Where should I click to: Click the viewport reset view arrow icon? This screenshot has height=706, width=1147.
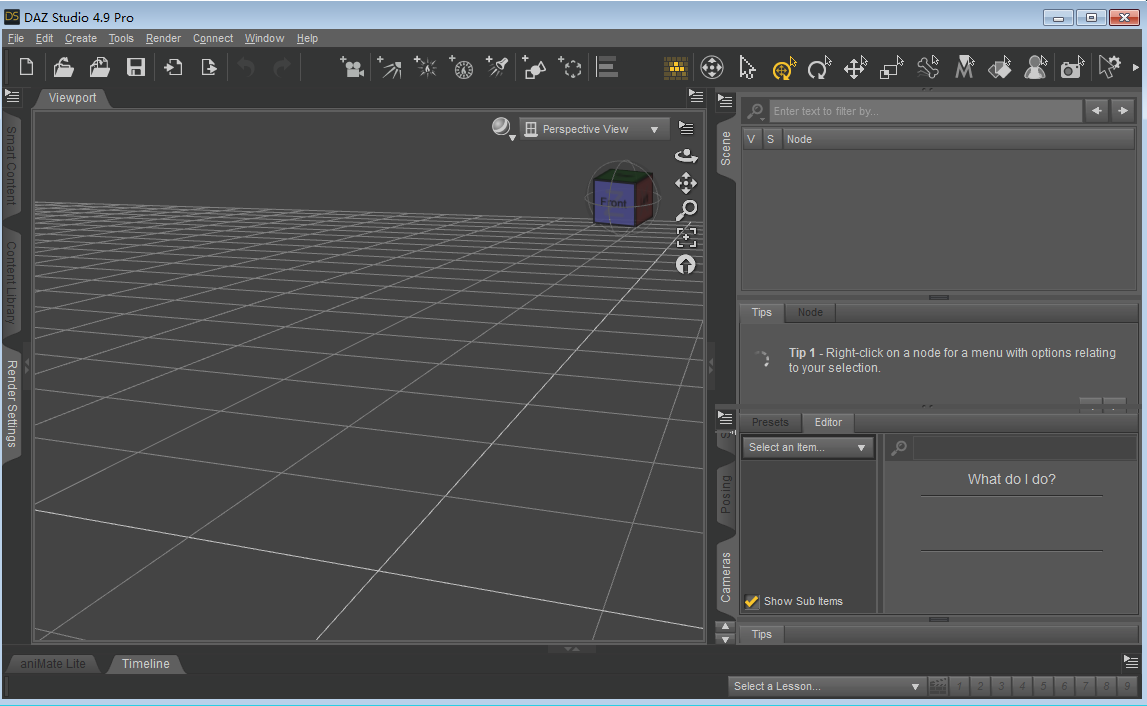(x=685, y=264)
